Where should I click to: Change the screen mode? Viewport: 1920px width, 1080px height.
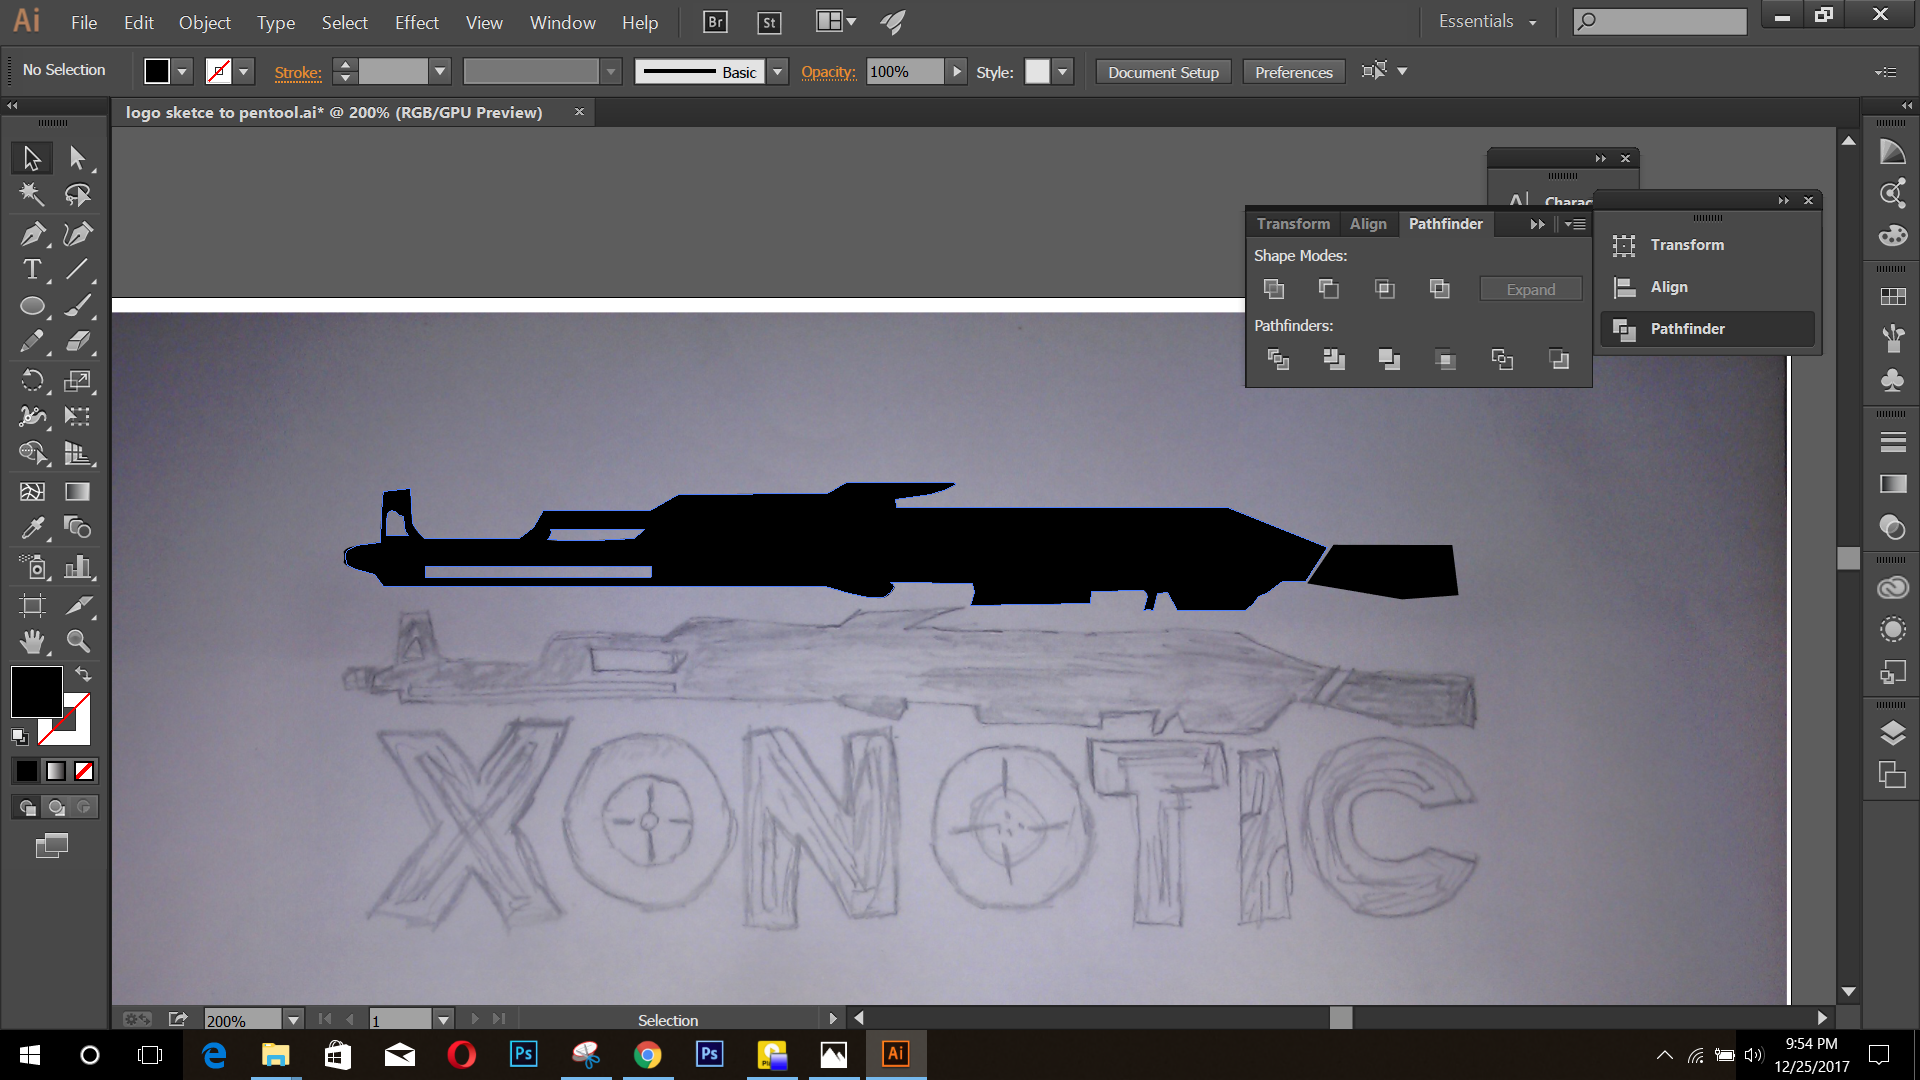click(x=52, y=846)
